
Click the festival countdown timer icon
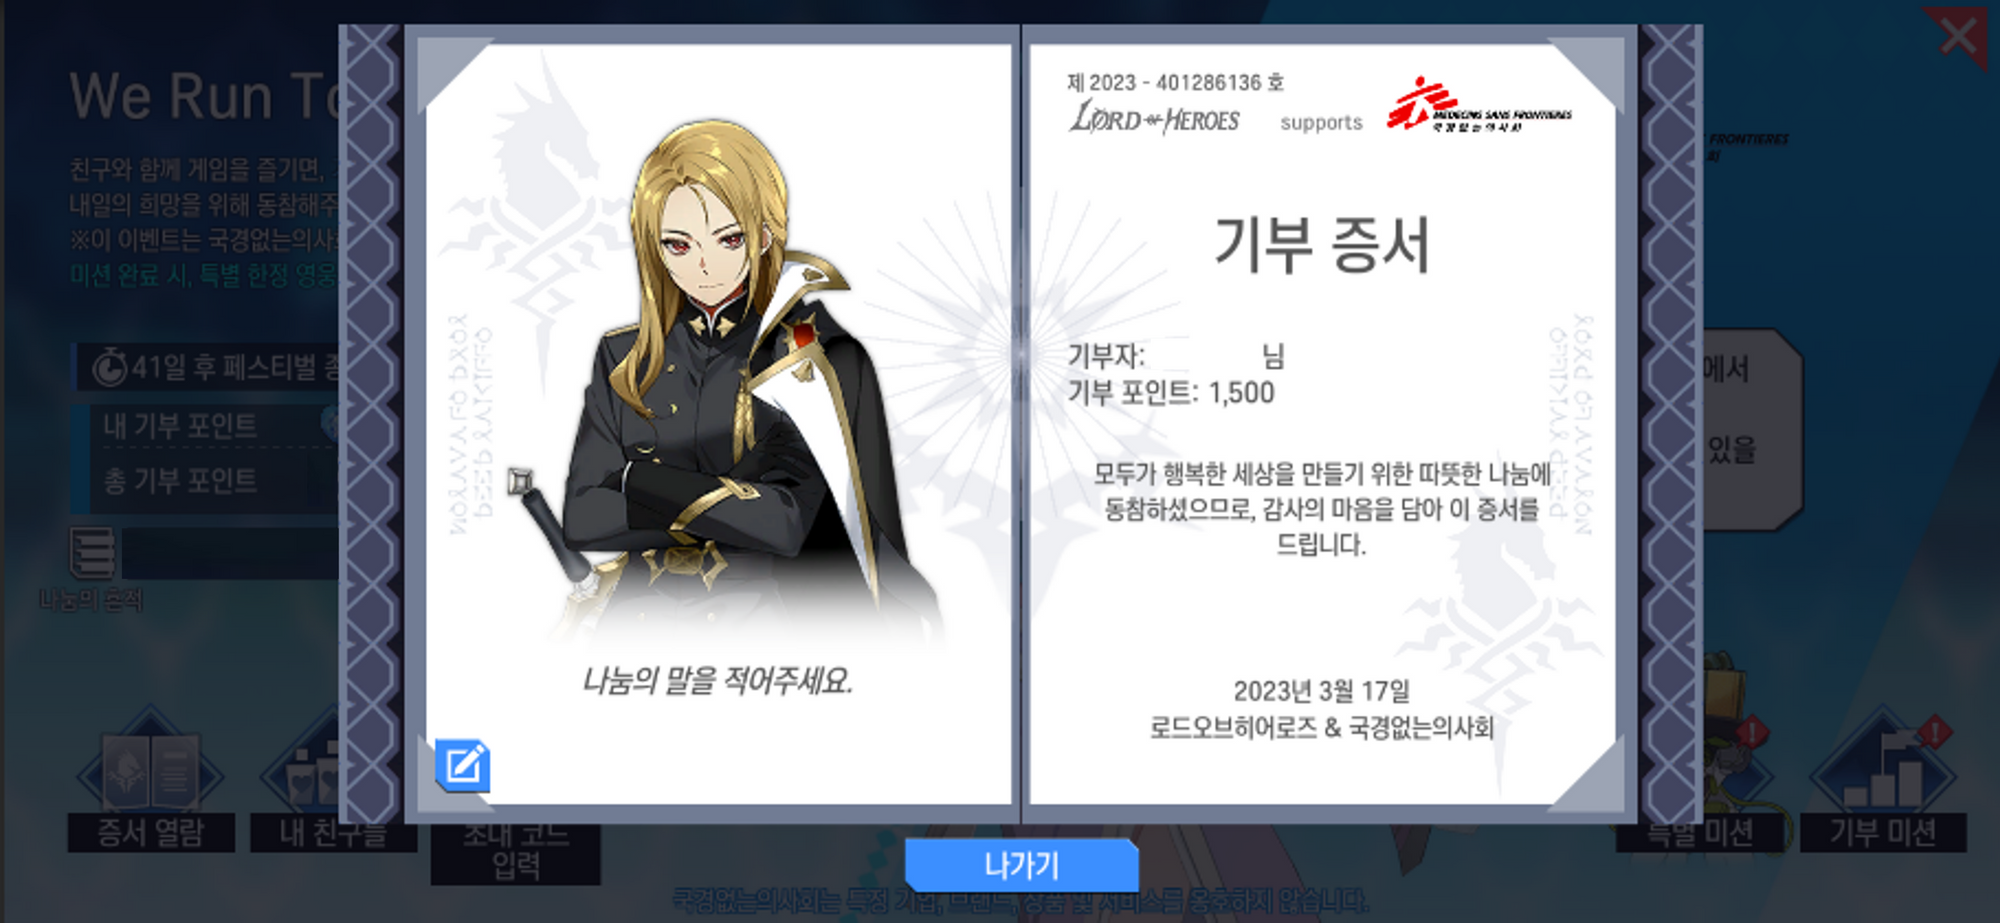109,368
